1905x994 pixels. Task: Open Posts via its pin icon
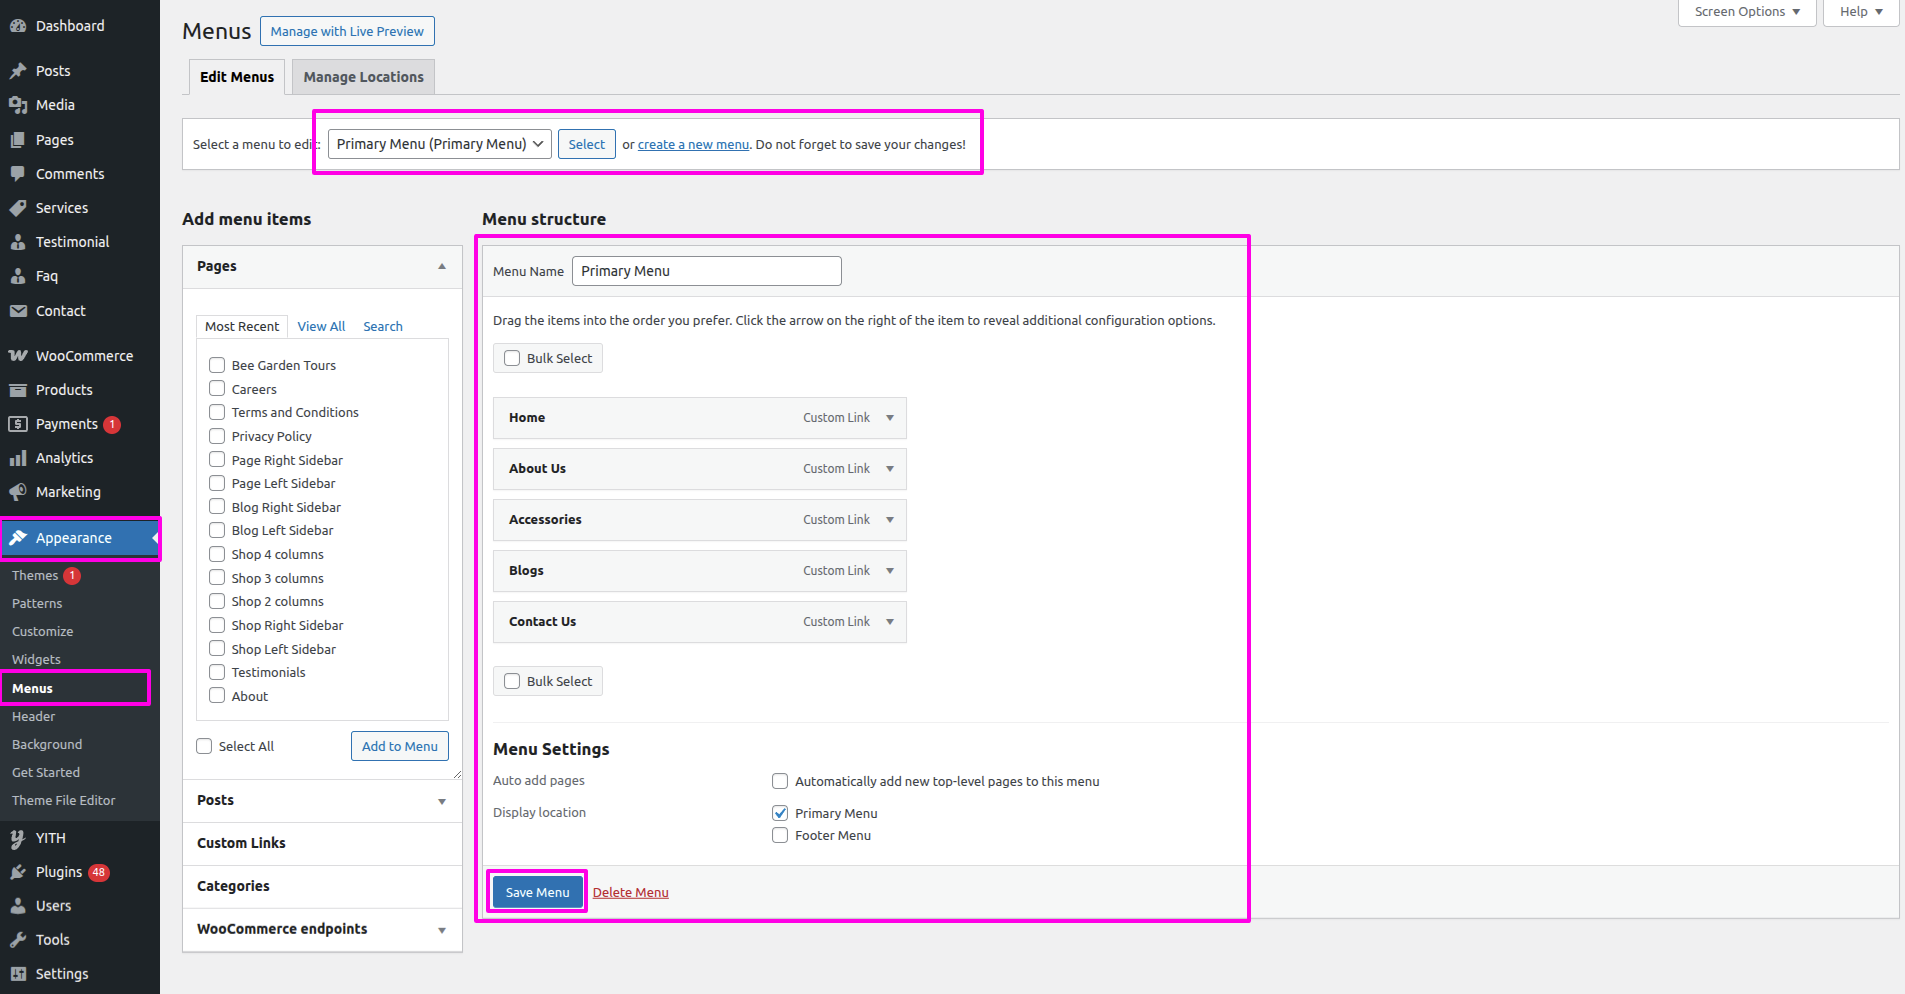pos(18,71)
